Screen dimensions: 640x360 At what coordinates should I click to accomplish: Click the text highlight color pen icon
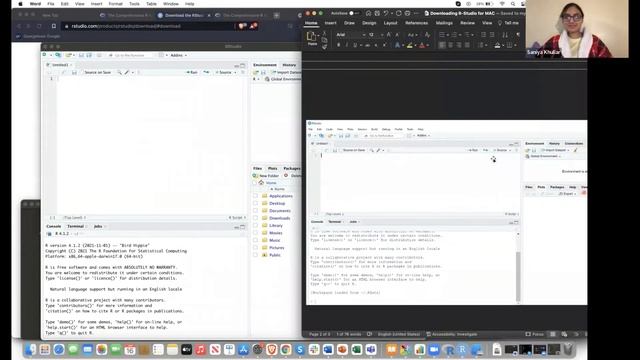click(x=409, y=45)
